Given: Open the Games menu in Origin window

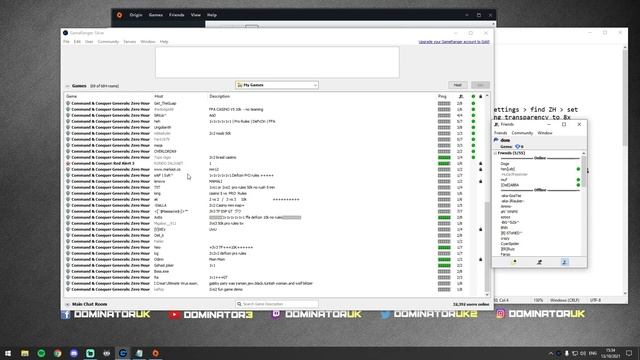Looking at the screenshot, I should (x=156, y=15).
